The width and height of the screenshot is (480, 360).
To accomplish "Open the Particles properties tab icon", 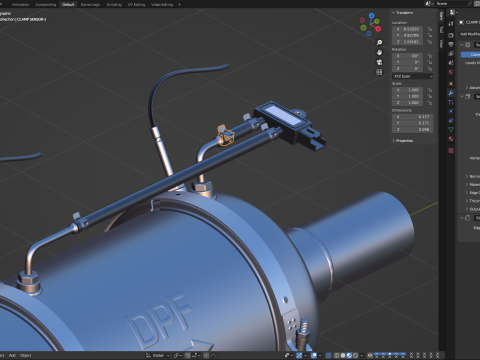I will [x=451, y=102].
